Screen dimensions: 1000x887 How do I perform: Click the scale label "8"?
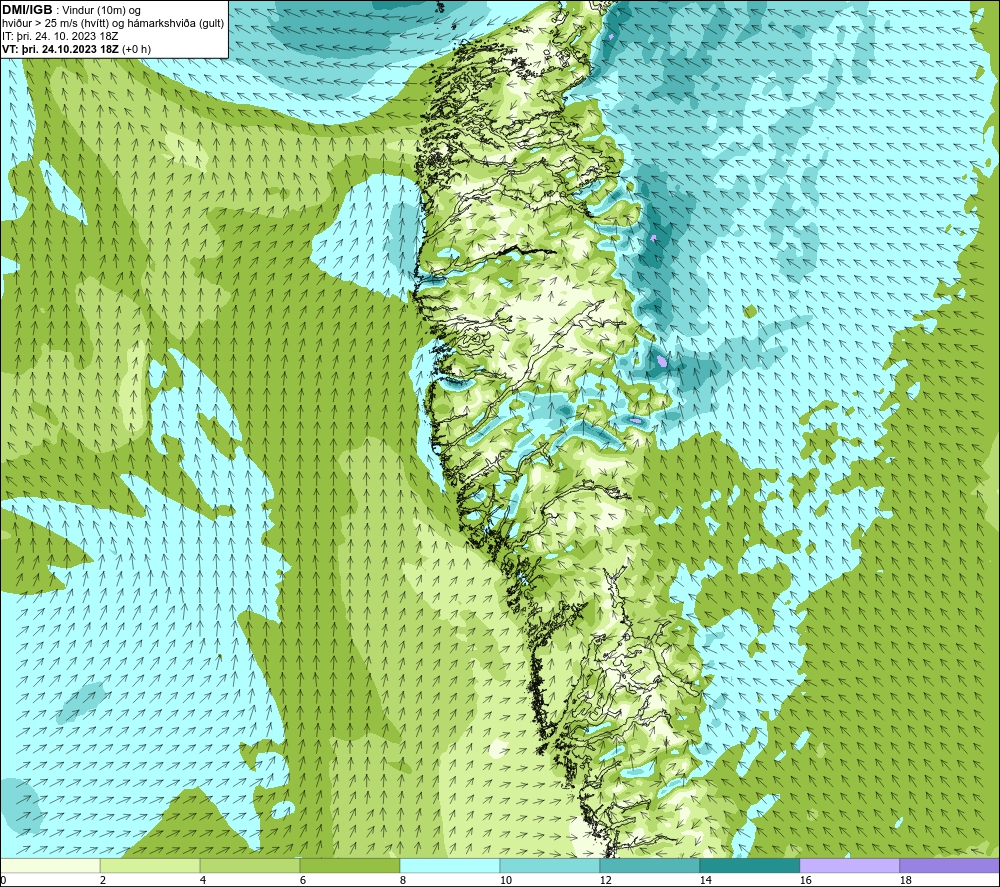(x=402, y=881)
